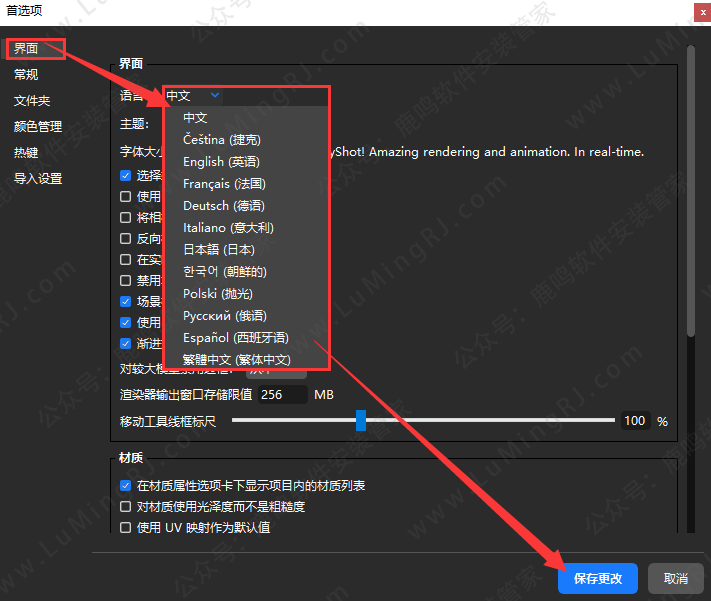711x601 pixels.
Task: Click the 语言 dropdown chevron arrow
Action: pyautogui.click(x=215, y=96)
